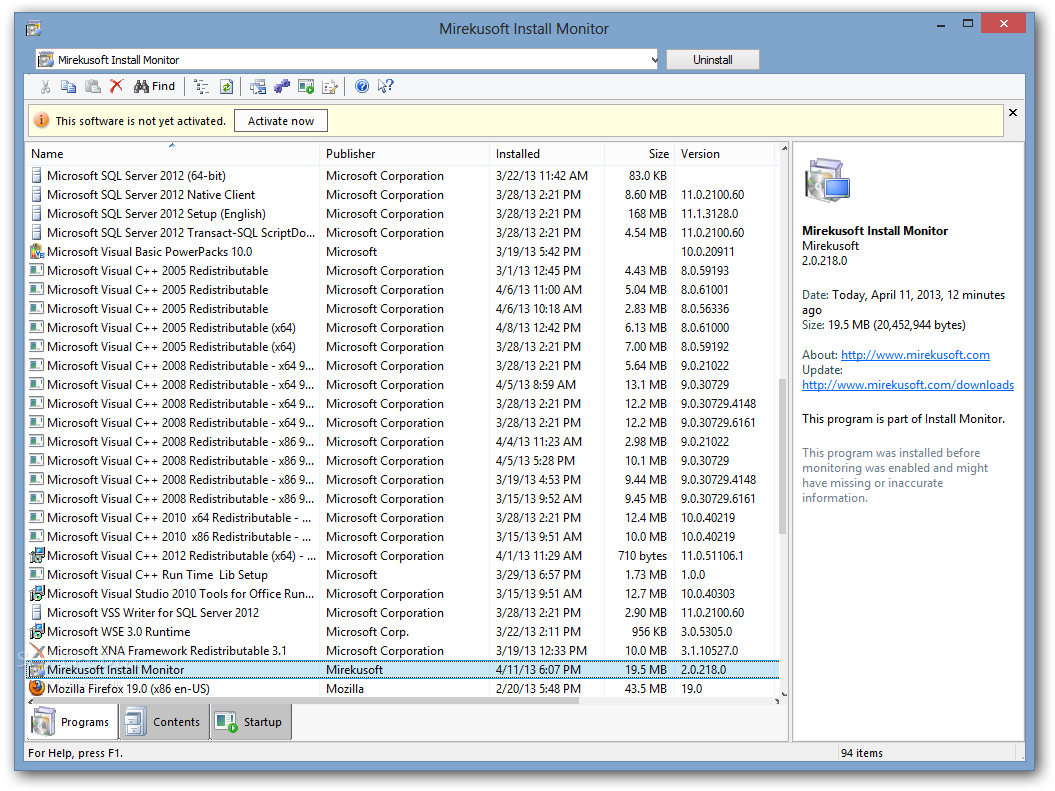Click the Mirekusoft Install Monitor row icon
The height and width of the screenshot is (791, 1055).
[36, 670]
